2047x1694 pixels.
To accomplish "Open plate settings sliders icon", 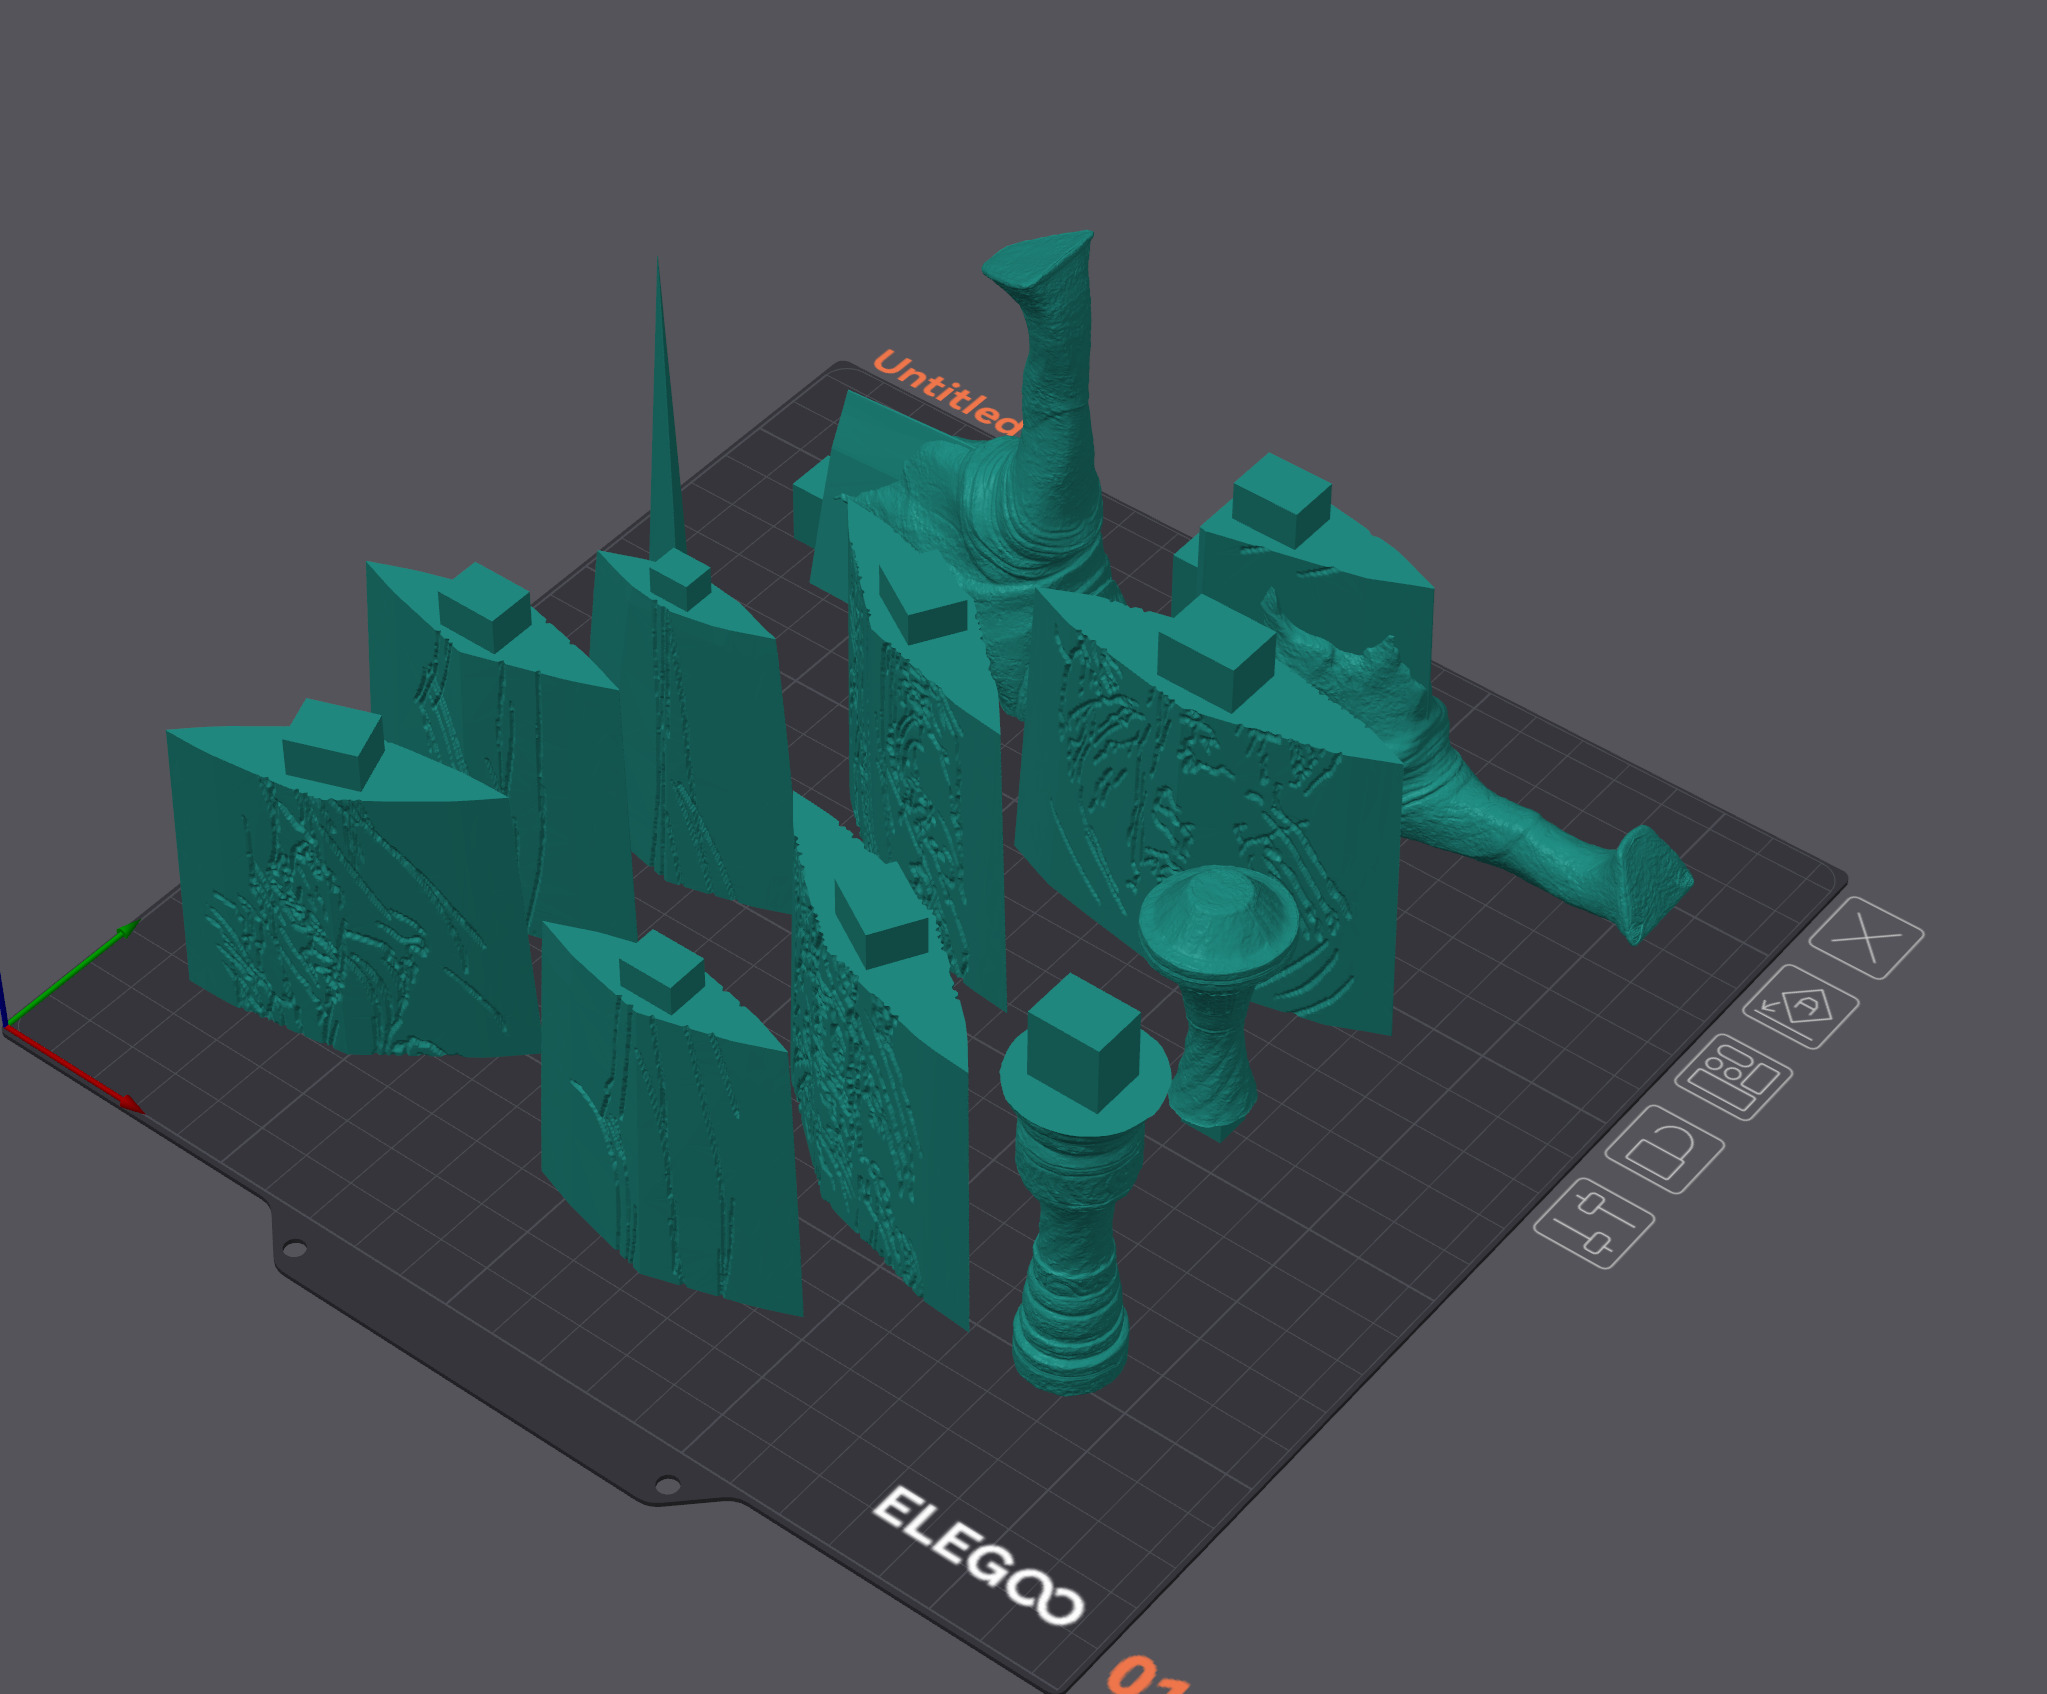I will pos(1593,1223).
